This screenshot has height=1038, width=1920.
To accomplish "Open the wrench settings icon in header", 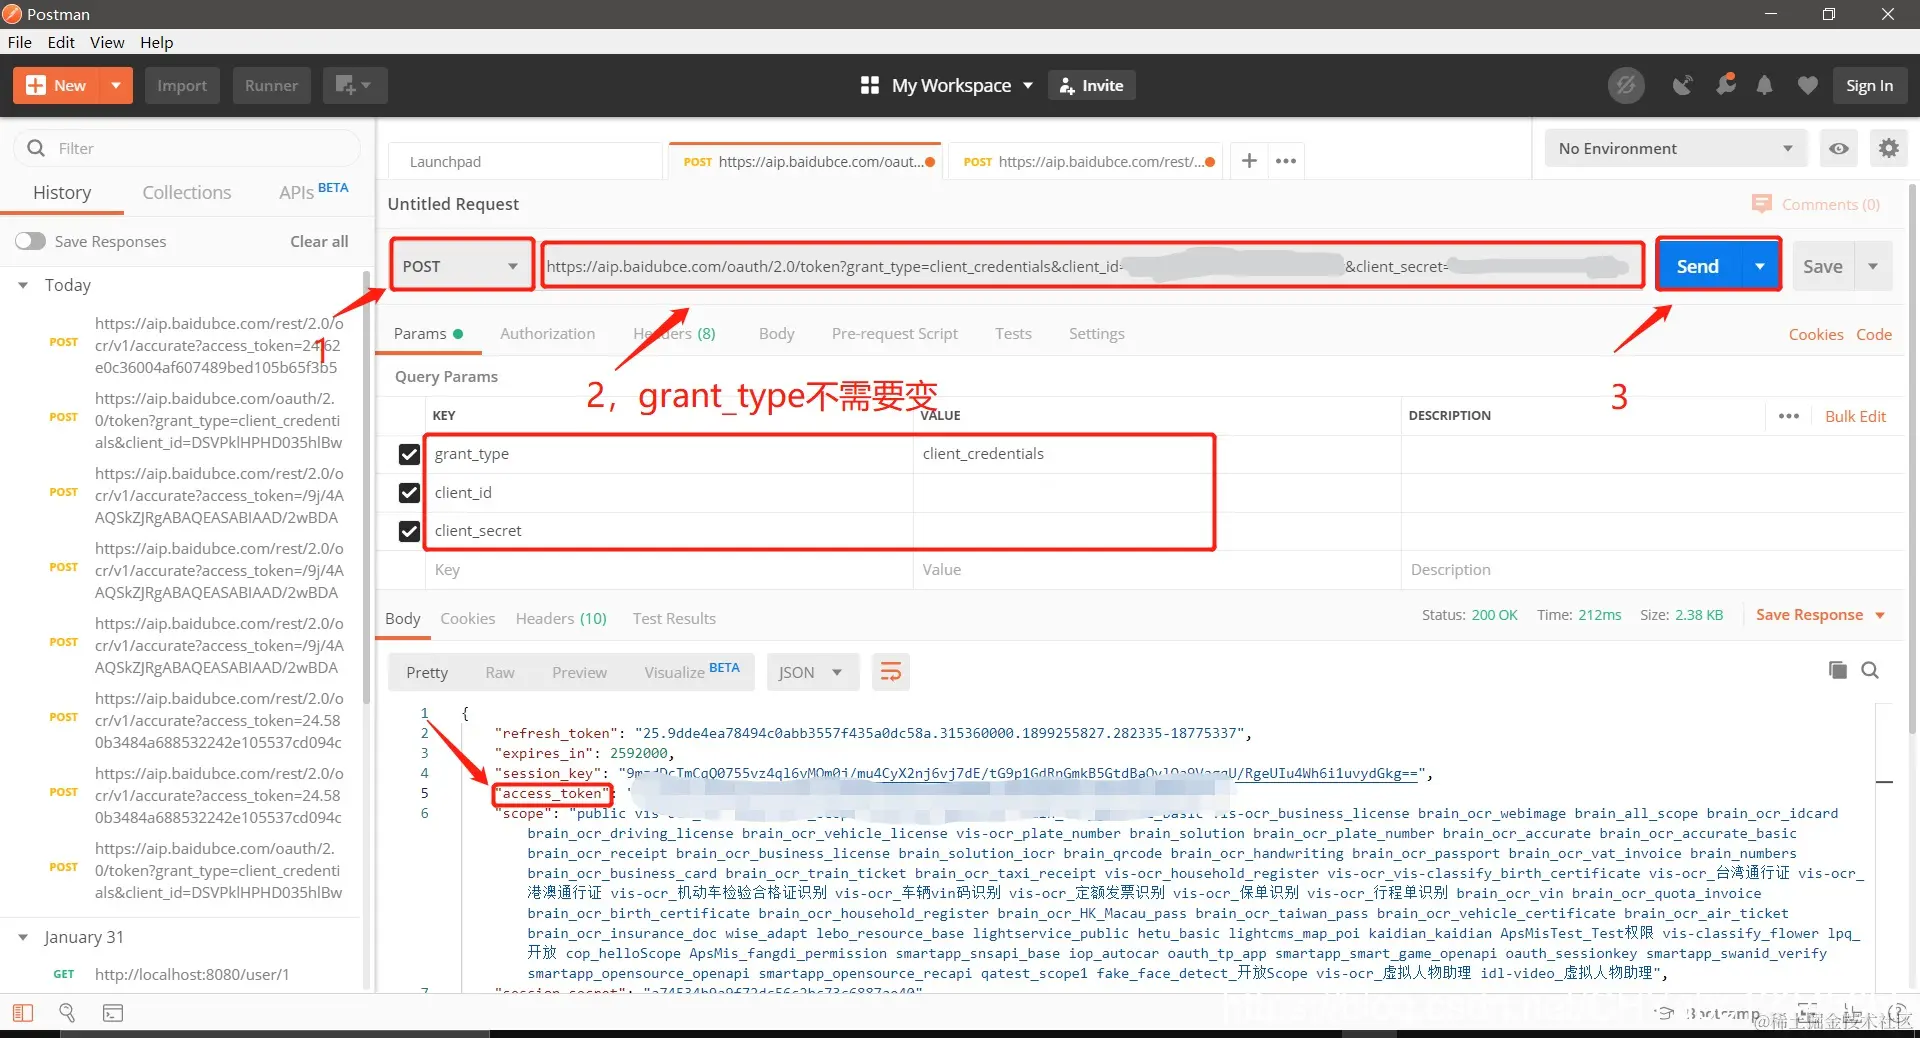I will coord(1725,85).
